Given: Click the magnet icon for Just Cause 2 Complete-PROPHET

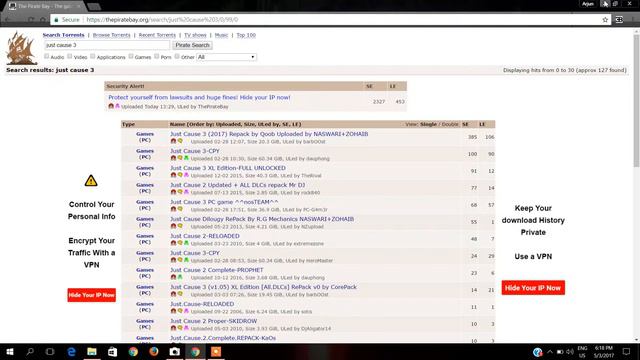Looking at the screenshot, I should click(173, 277).
